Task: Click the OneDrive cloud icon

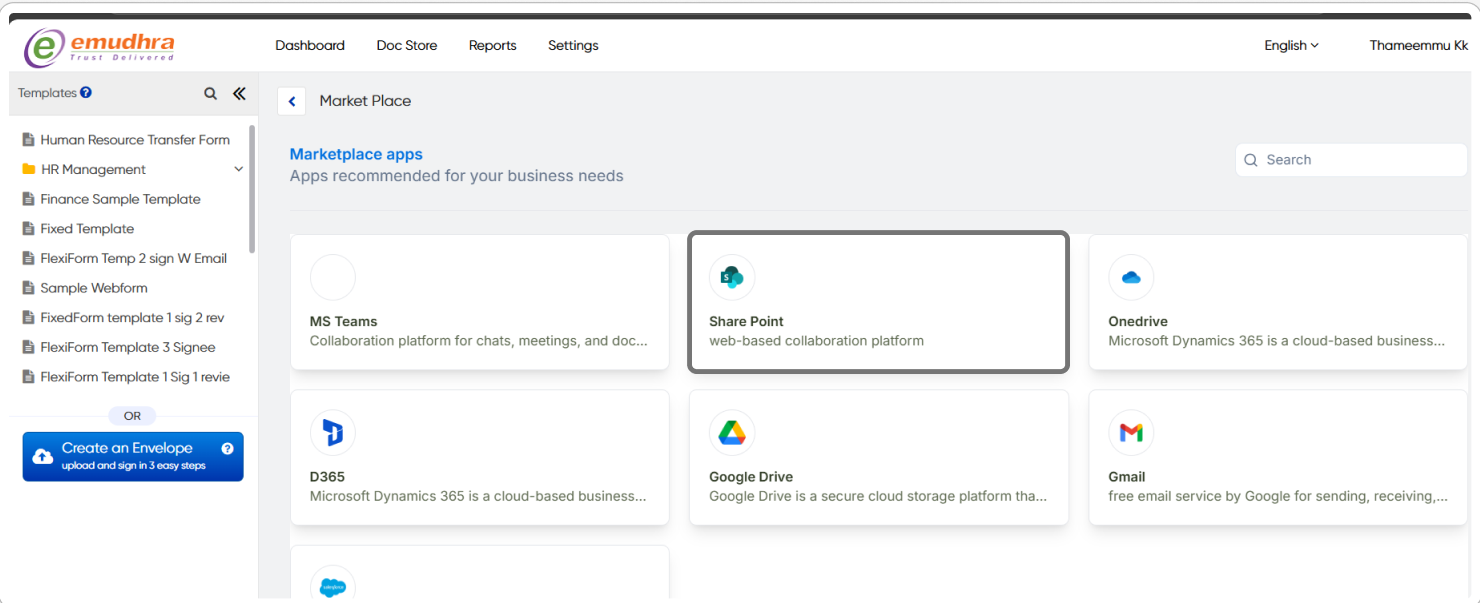Action: point(1131,277)
